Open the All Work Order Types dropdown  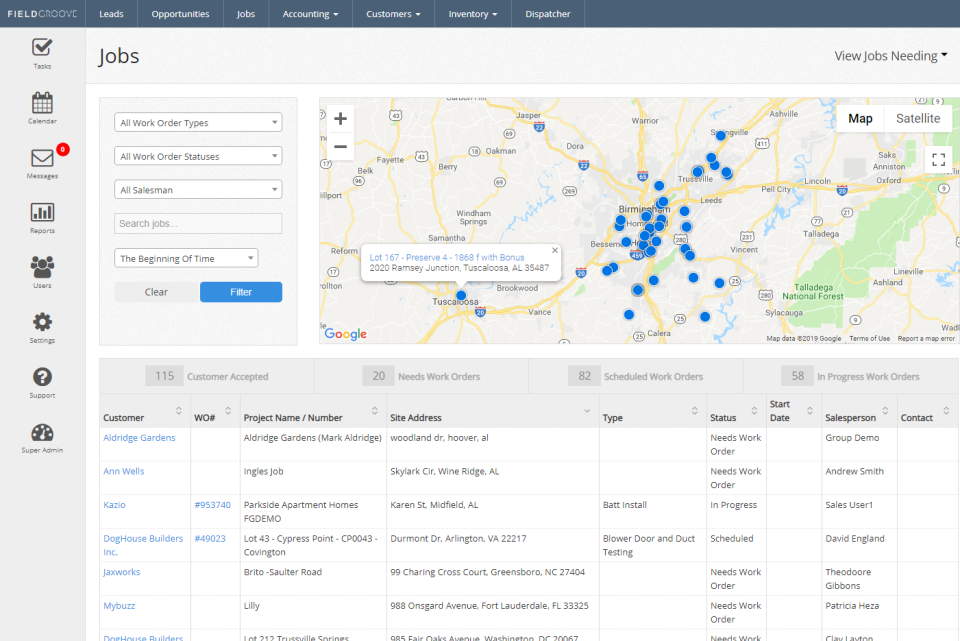click(197, 121)
